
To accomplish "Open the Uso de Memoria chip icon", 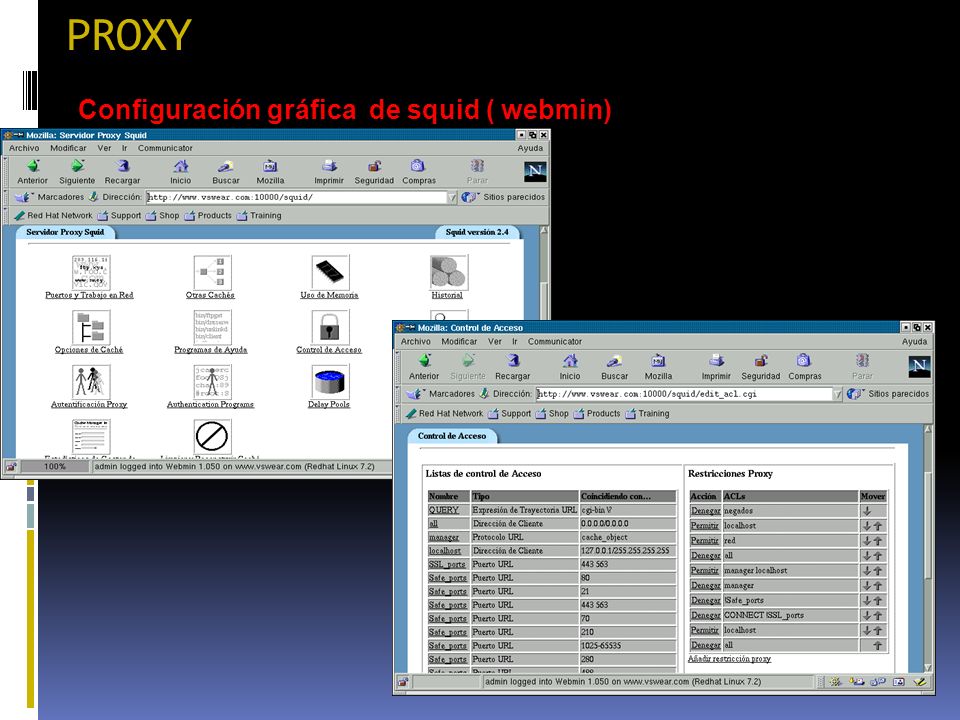I will 330,272.
